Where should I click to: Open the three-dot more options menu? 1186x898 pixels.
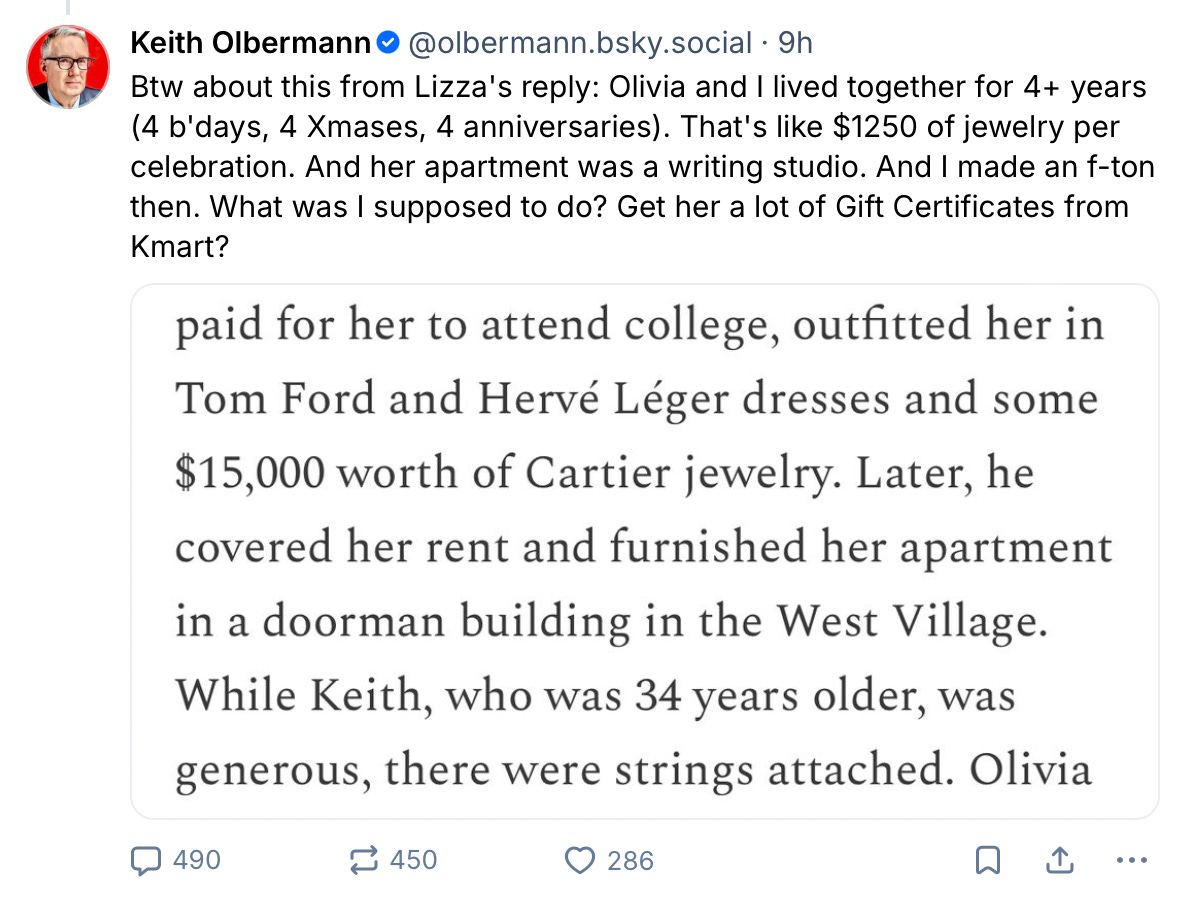pos(1130,859)
